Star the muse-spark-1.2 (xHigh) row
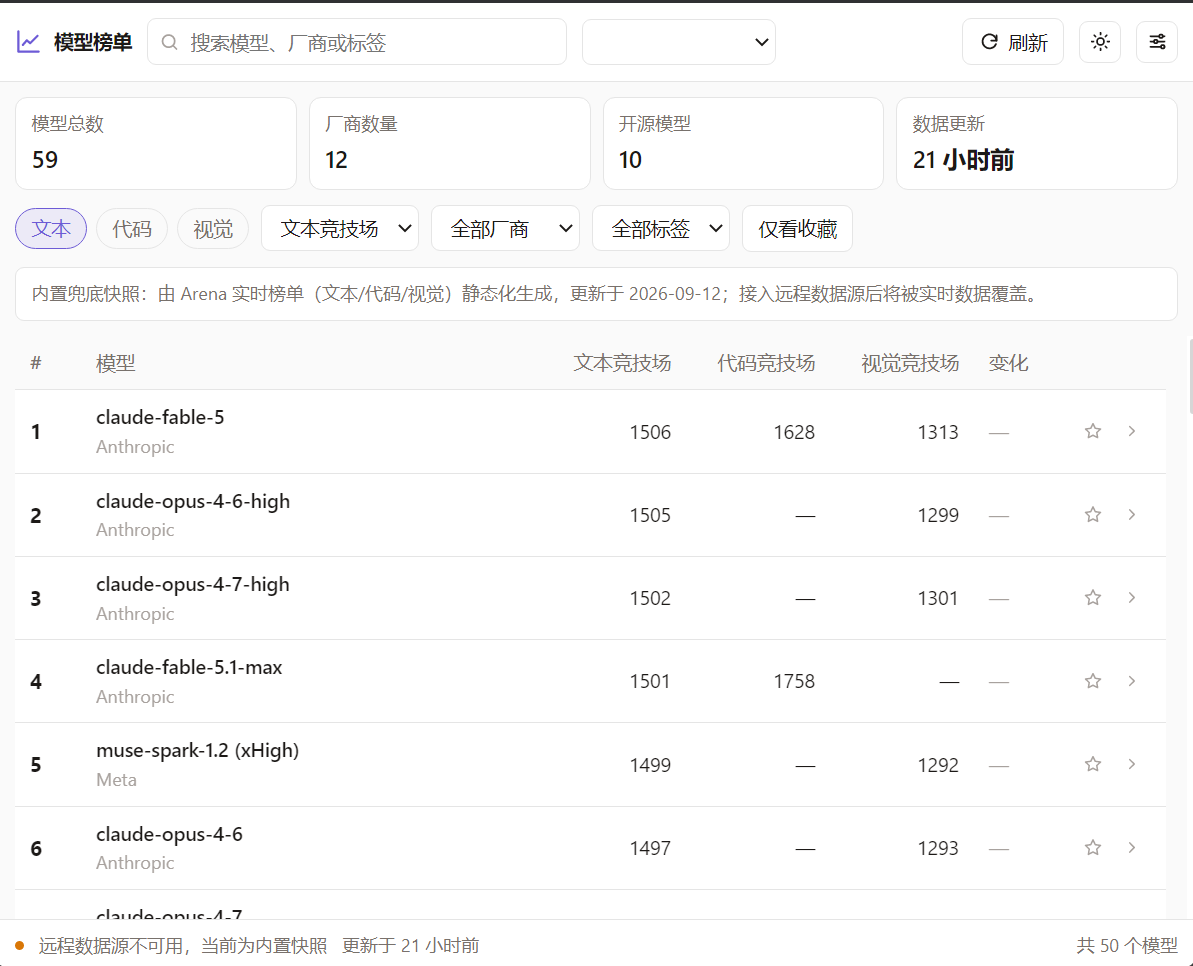1193x966 pixels. [1093, 764]
